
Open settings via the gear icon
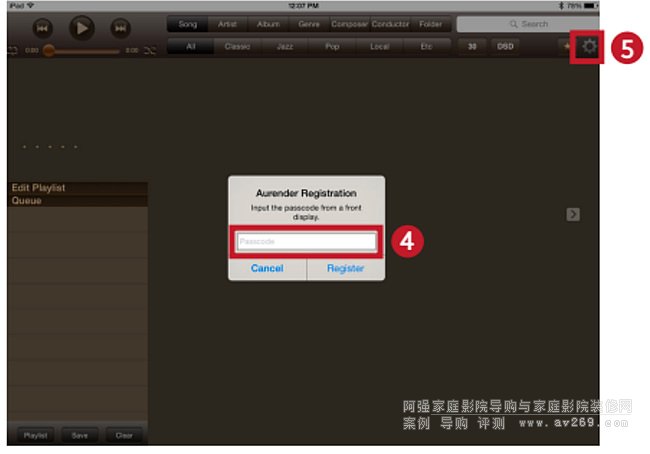pos(588,46)
